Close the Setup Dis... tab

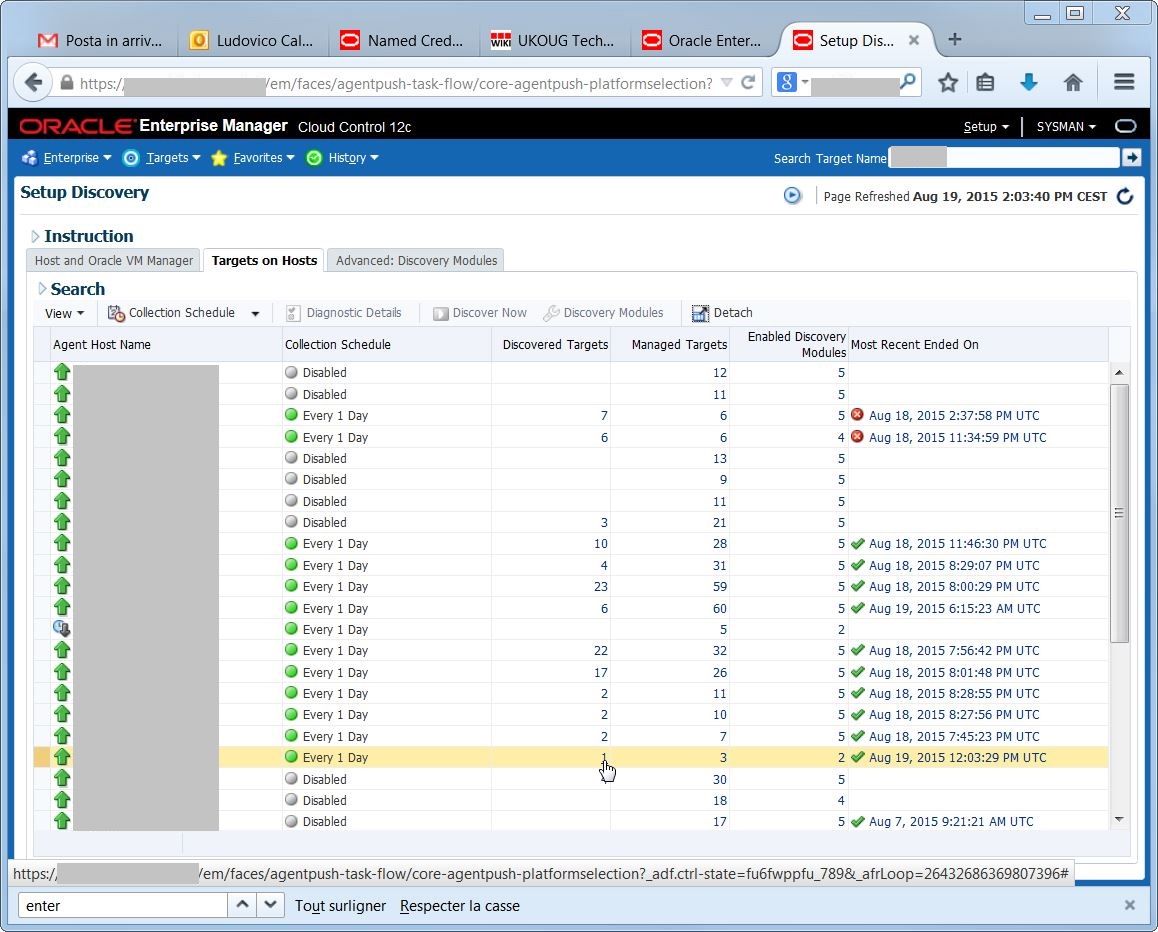pyautogui.click(x=914, y=40)
